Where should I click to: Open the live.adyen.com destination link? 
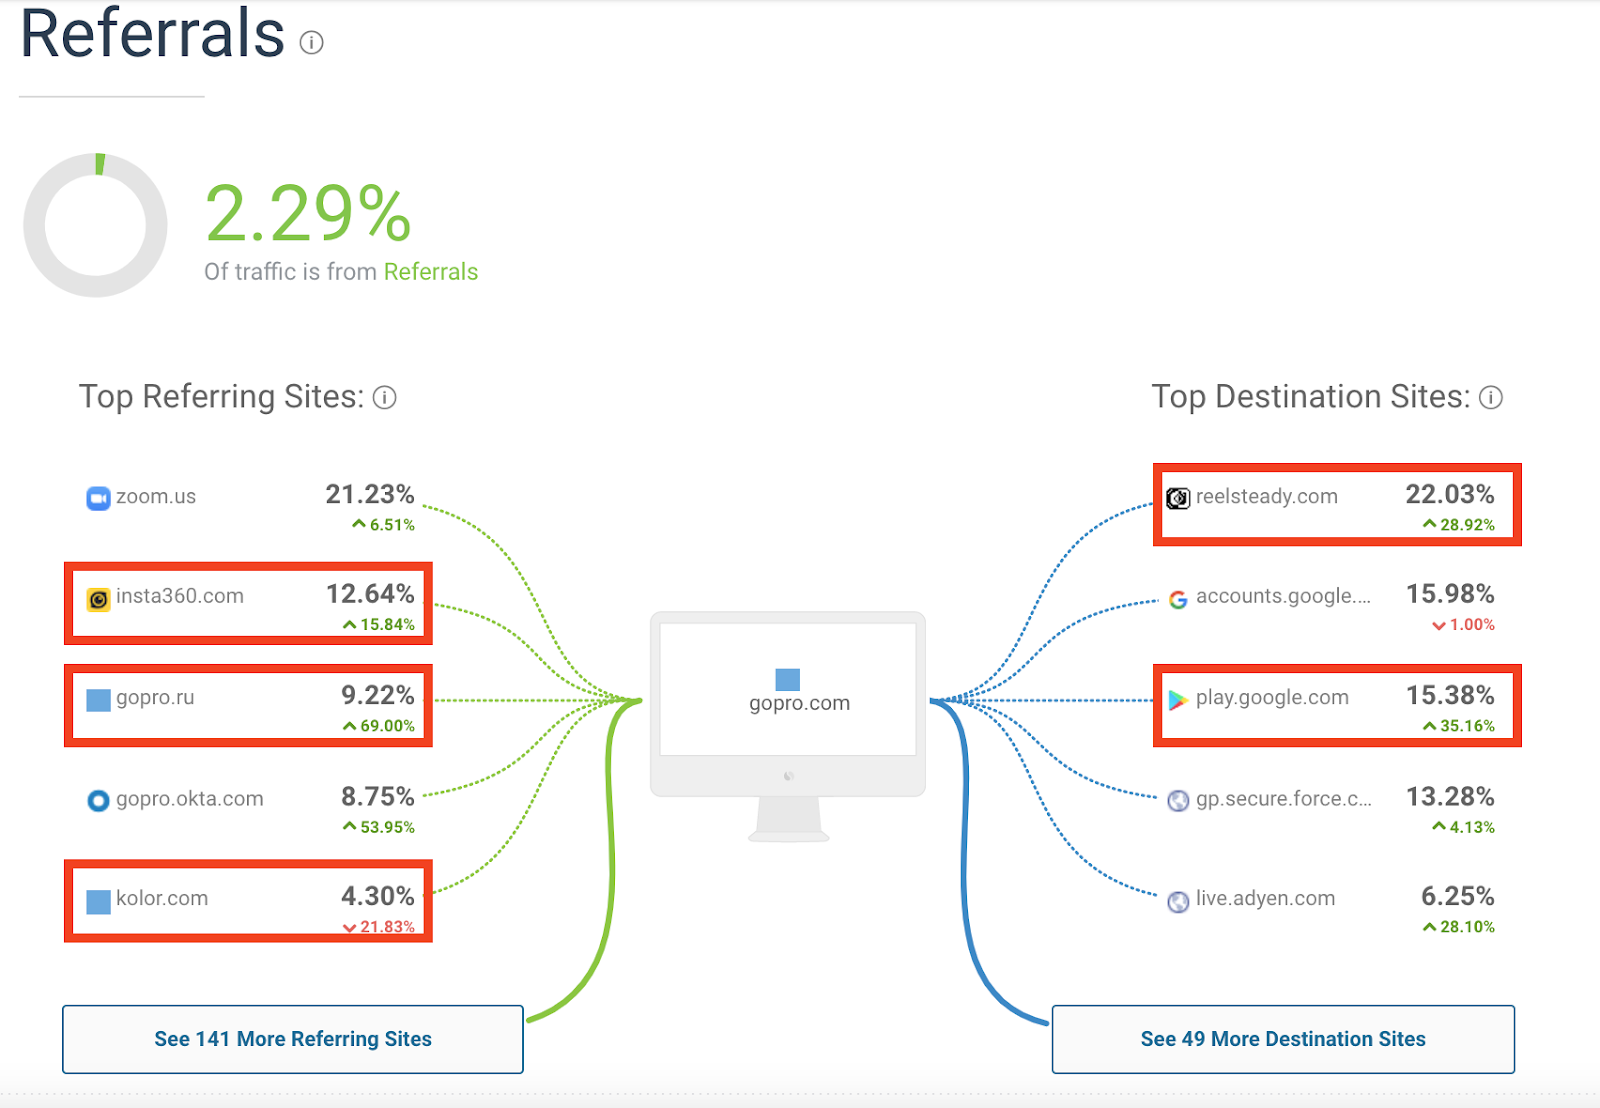[x=1266, y=898]
